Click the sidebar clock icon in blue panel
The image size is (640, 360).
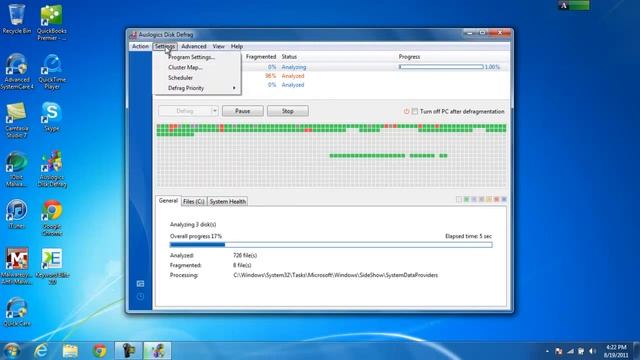(x=140, y=297)
